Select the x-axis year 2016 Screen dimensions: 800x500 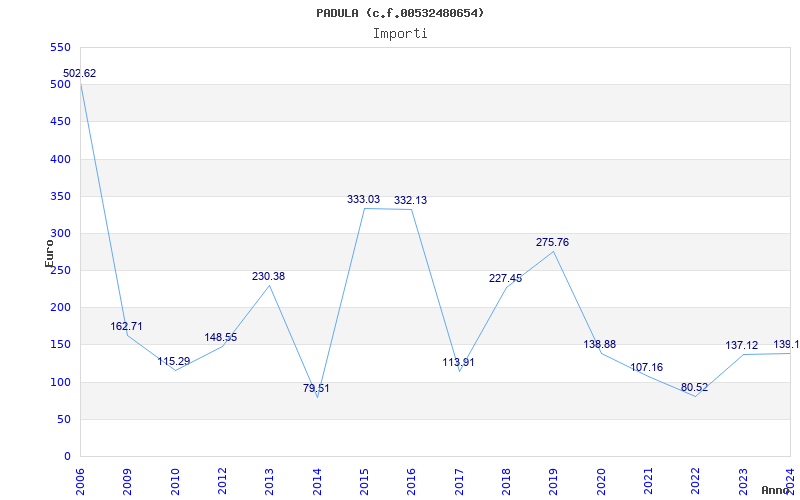[x=412, y=481]
